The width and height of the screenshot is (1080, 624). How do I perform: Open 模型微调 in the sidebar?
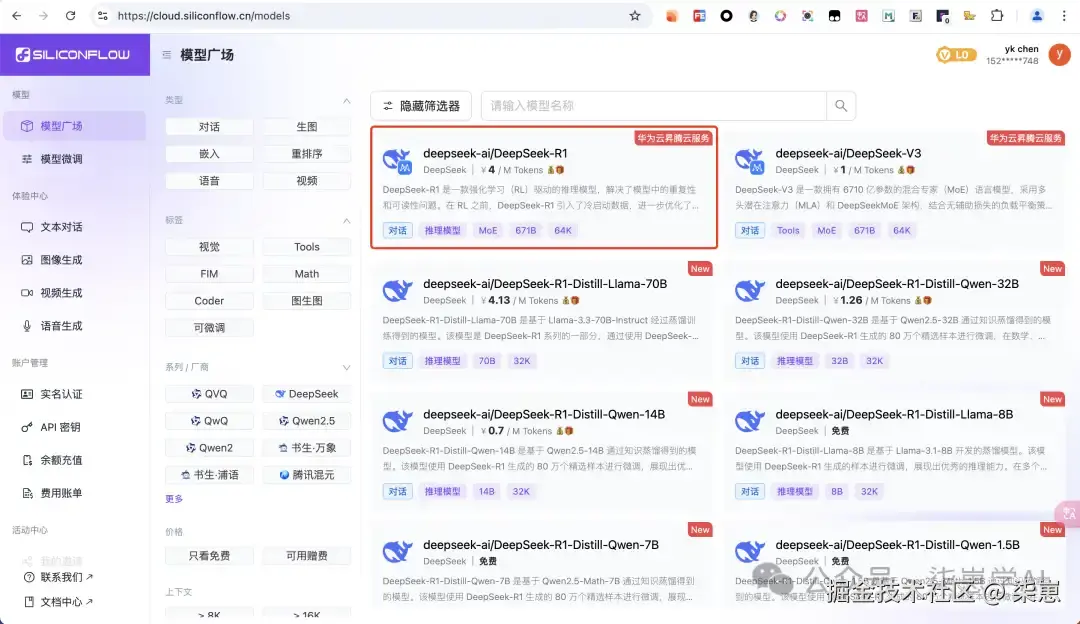(x=74, y=159)
